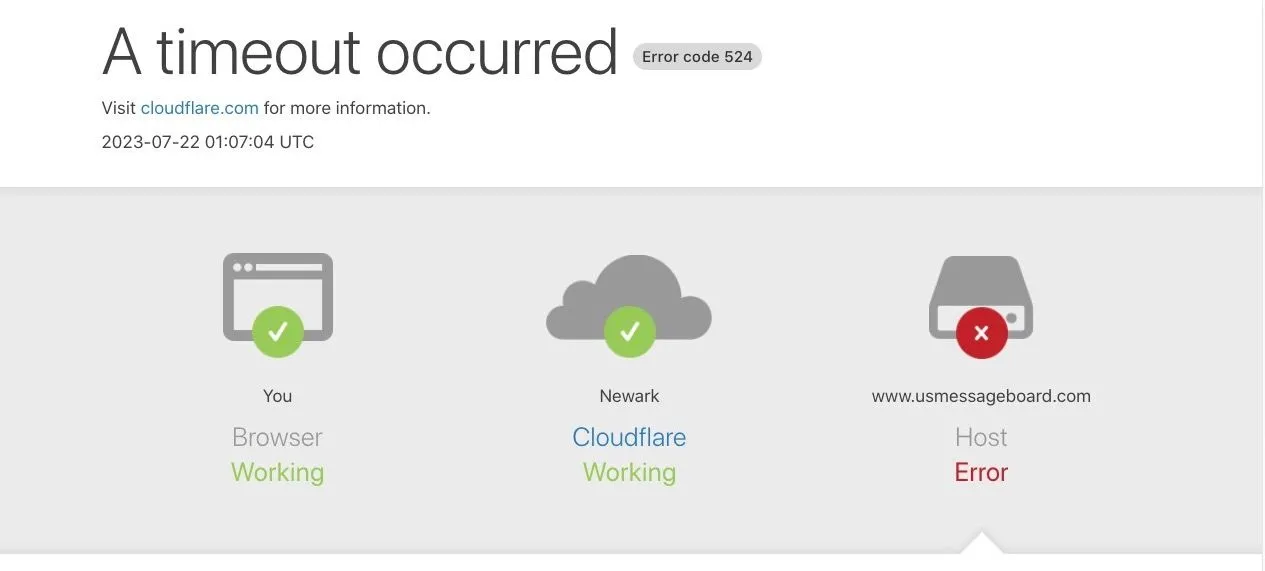Click the red X error badge on the host icon
The width and height of the screenshot is (1265, 571).
(x=981, y=332)
